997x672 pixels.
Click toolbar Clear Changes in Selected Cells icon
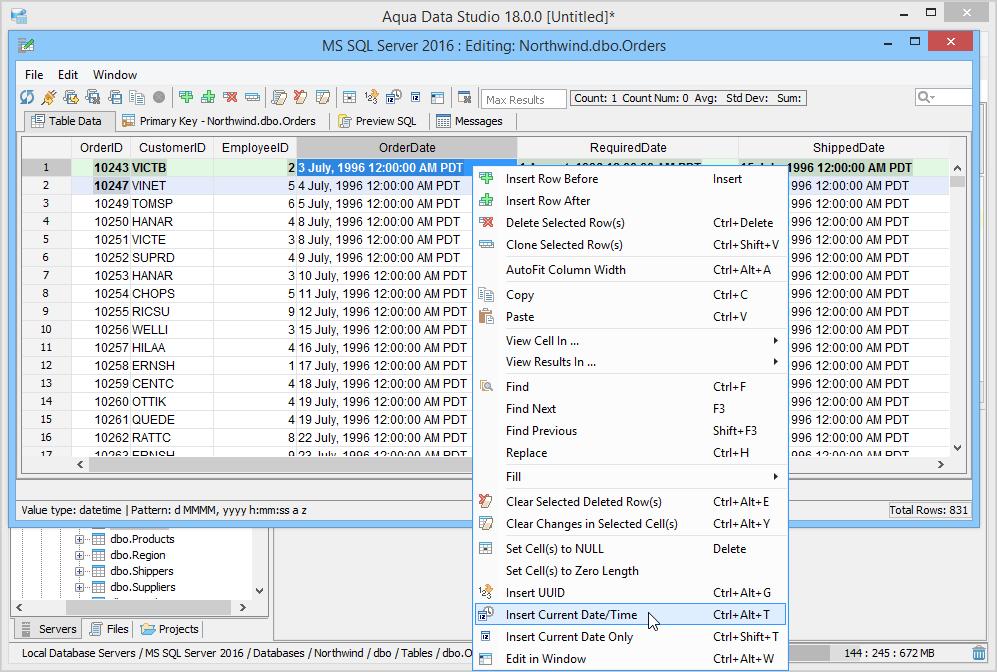click(x=323, y=97)
